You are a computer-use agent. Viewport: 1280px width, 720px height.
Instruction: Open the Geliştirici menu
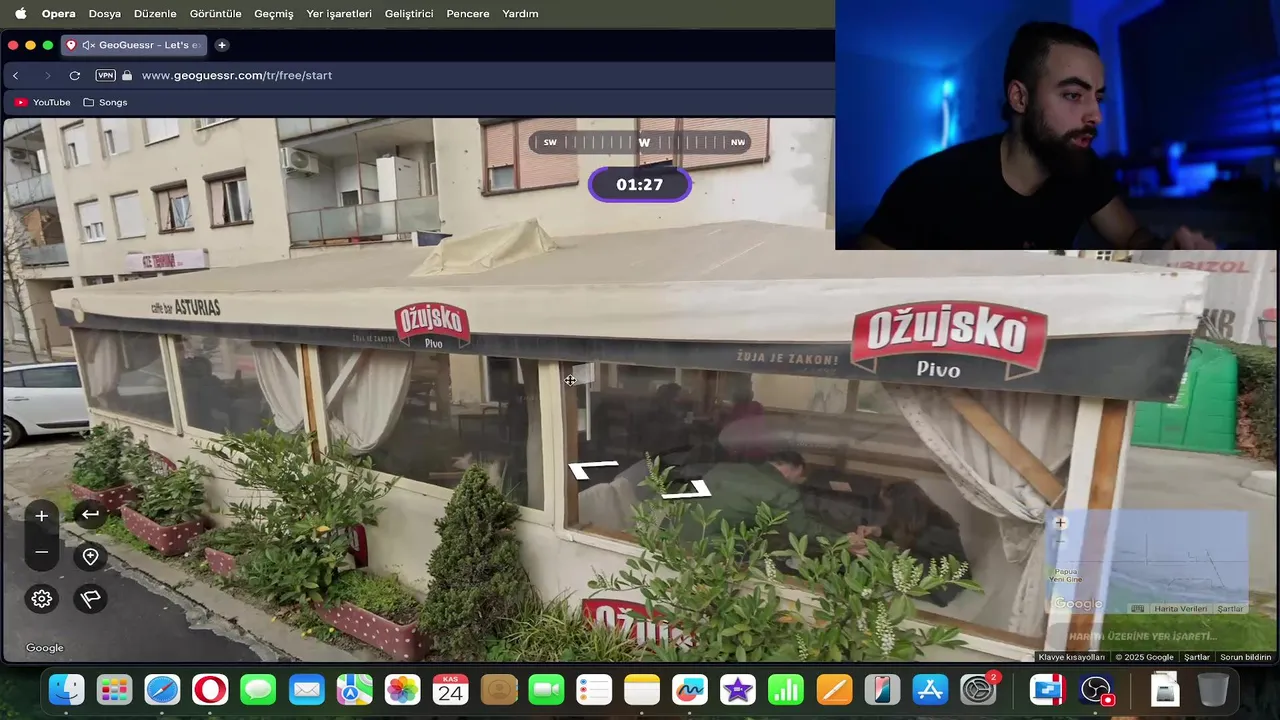(x=409, y=14)
